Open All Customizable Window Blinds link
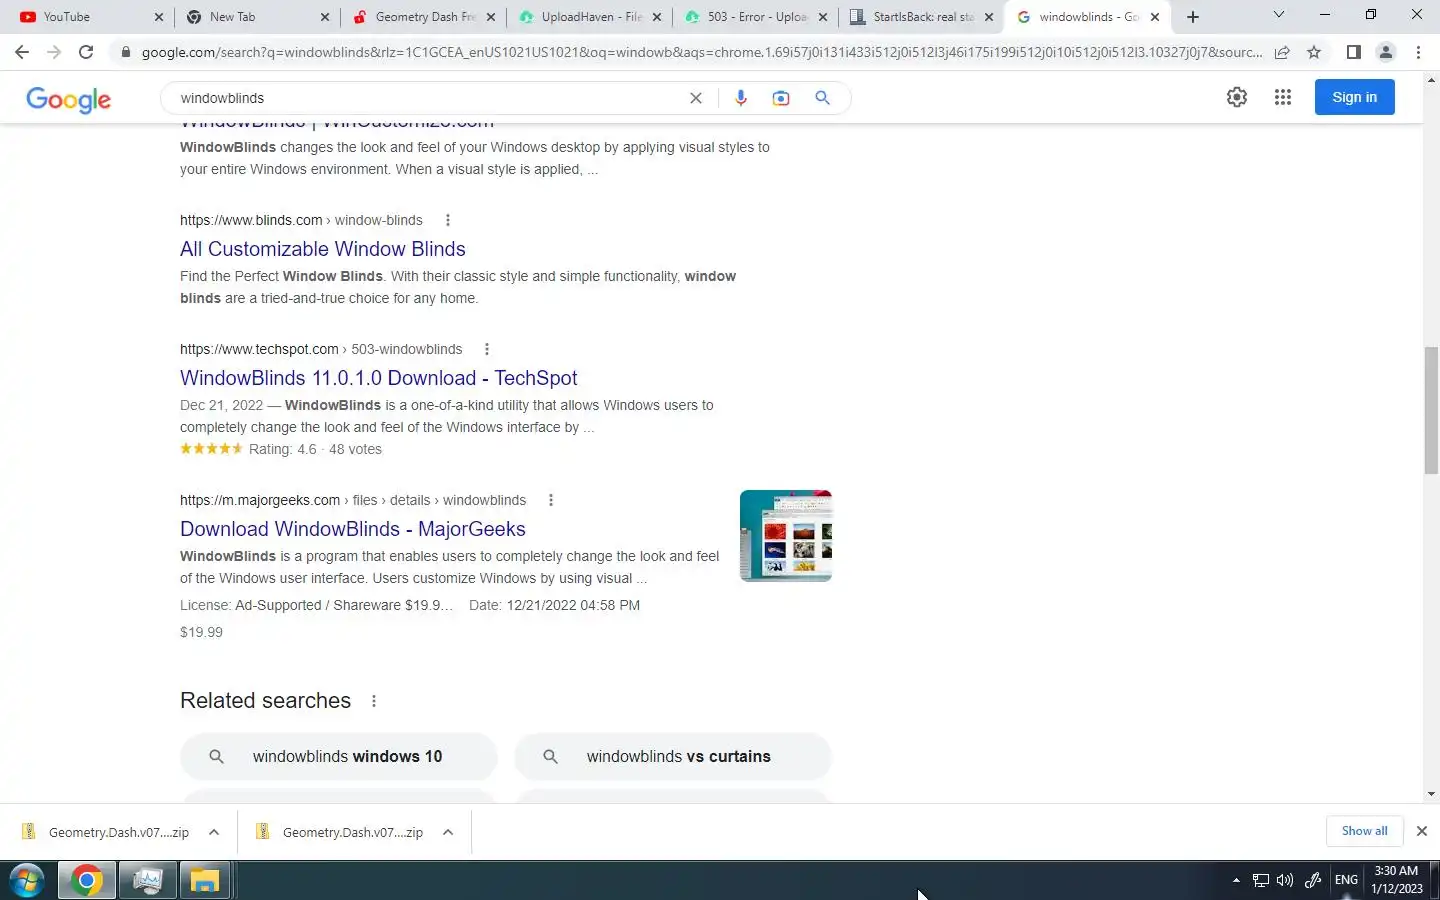This screenshot has width=1440, height=900. point(323,249)
